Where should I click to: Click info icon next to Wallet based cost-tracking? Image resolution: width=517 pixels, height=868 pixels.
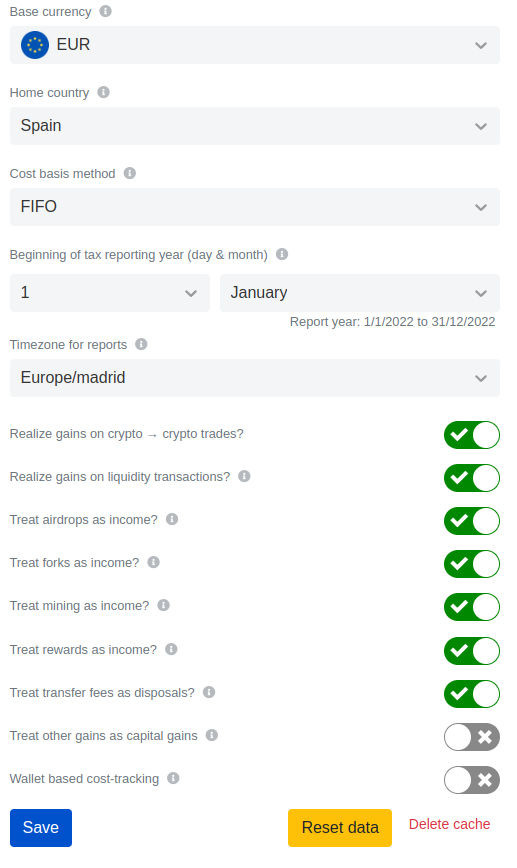click(x=173, y=778)
